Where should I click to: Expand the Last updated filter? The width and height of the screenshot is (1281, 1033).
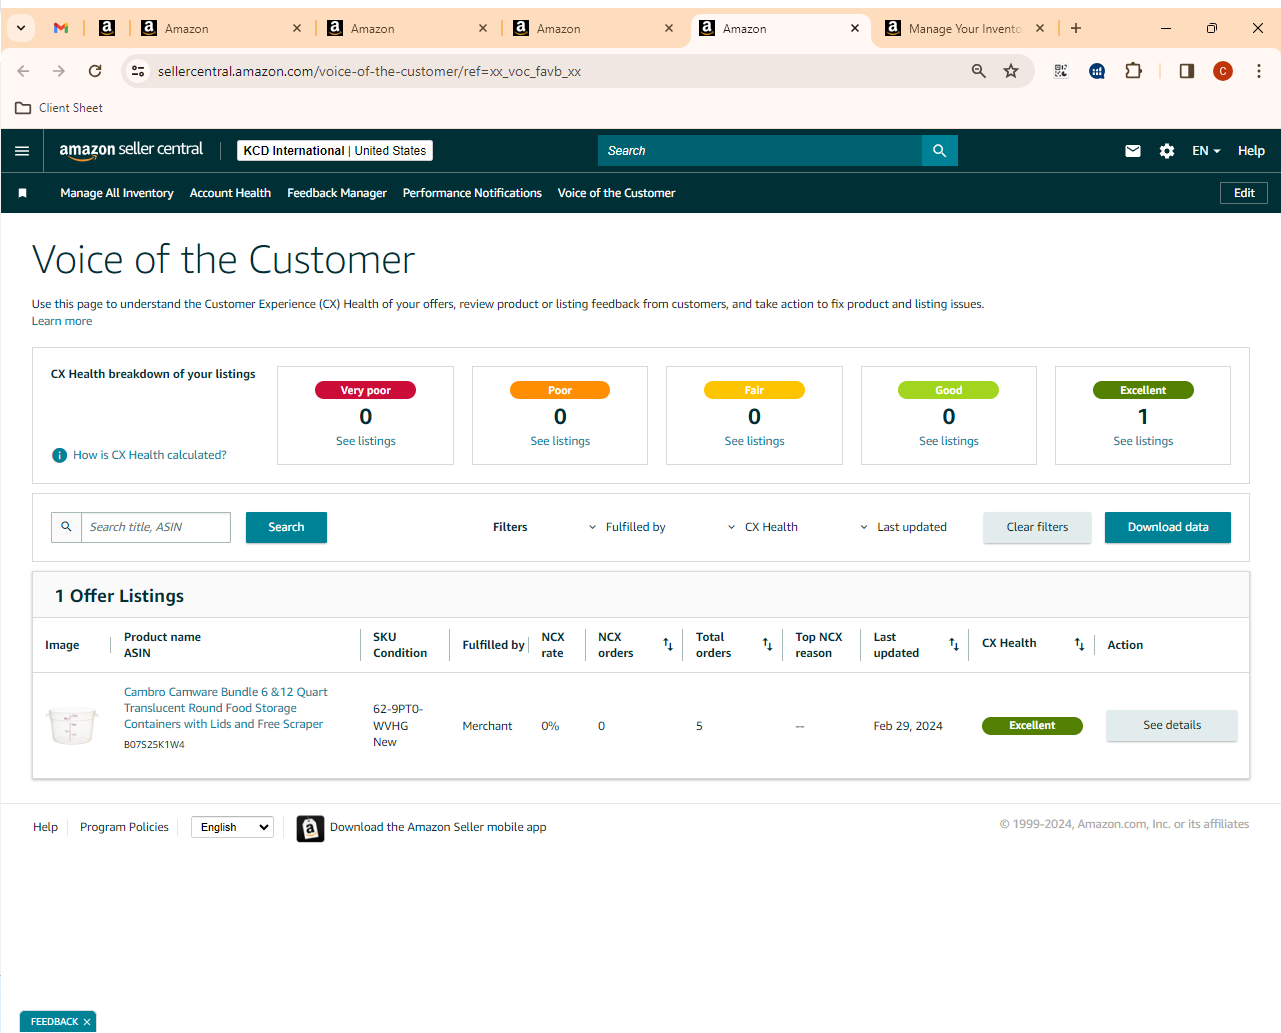coord(903,527)
